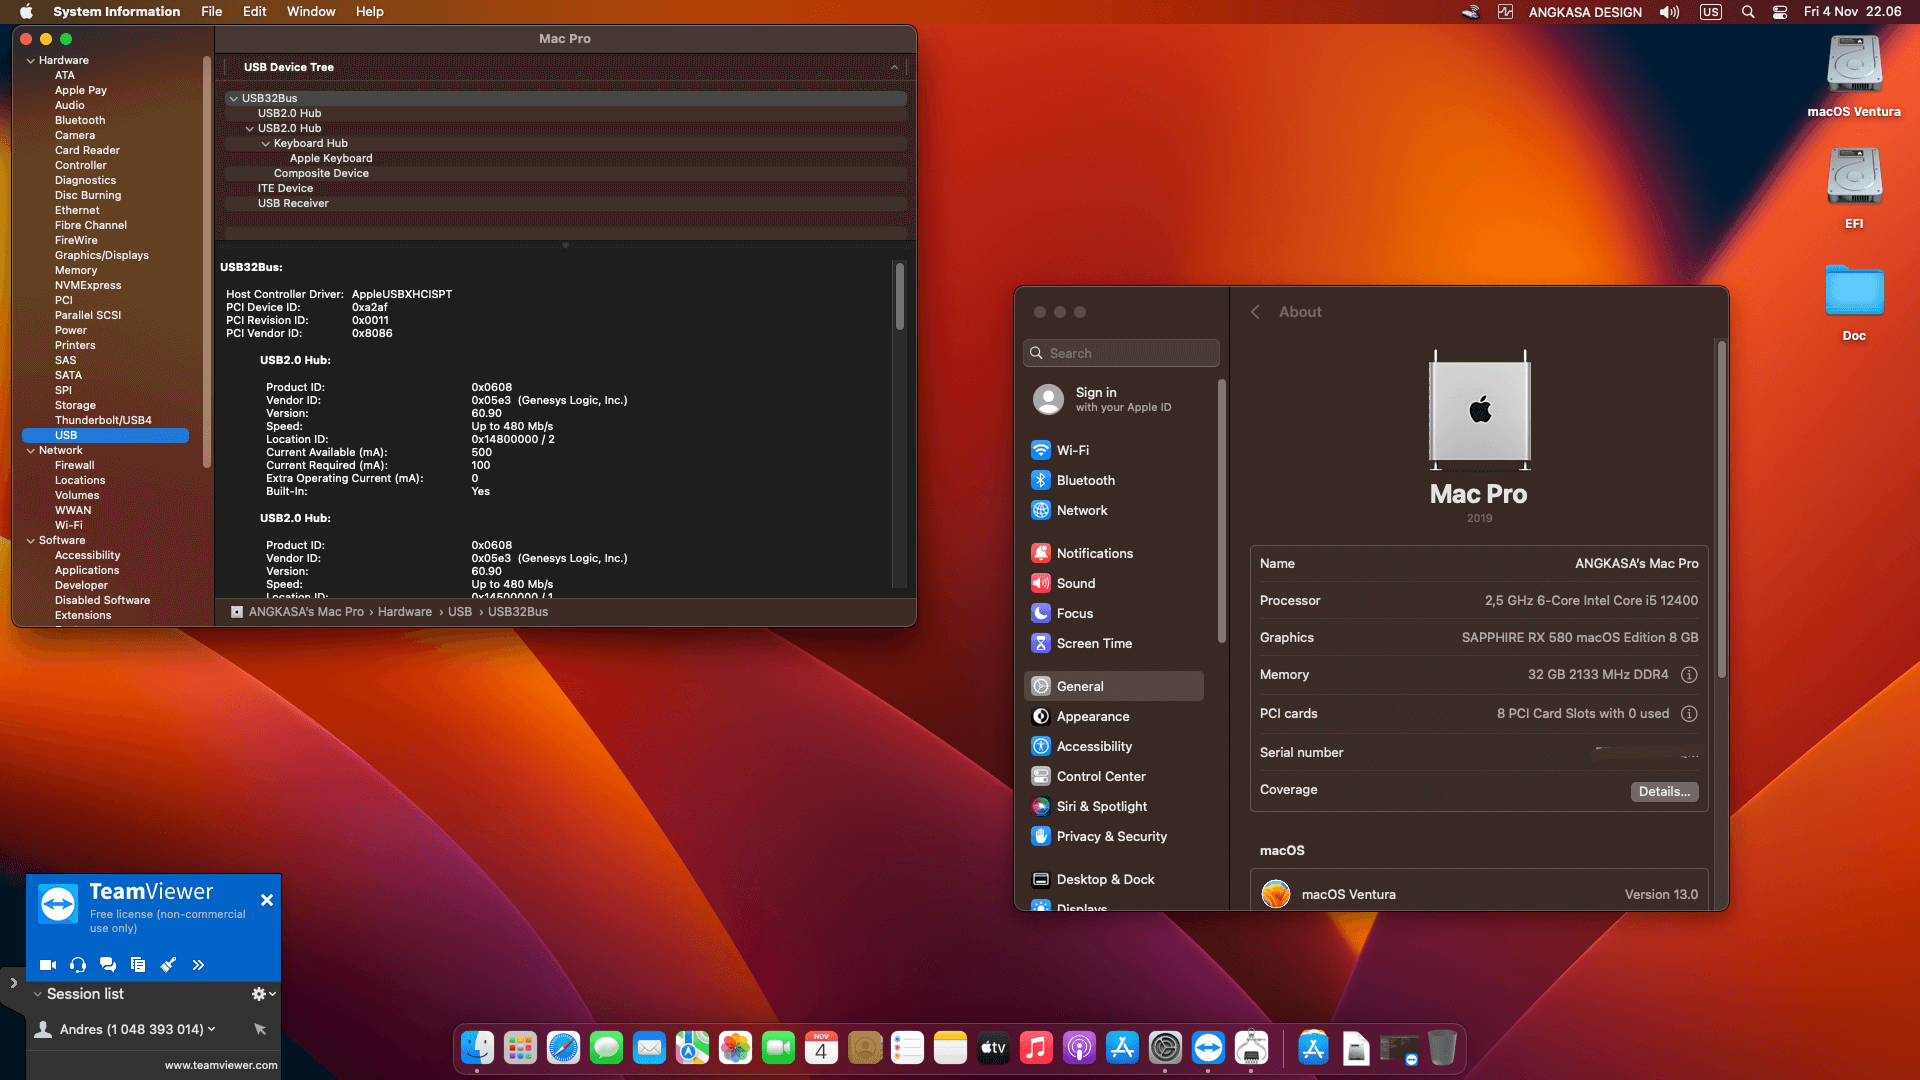Open the TeamViewer video camera function
Screen dimensions: 1920x1080
47,965
